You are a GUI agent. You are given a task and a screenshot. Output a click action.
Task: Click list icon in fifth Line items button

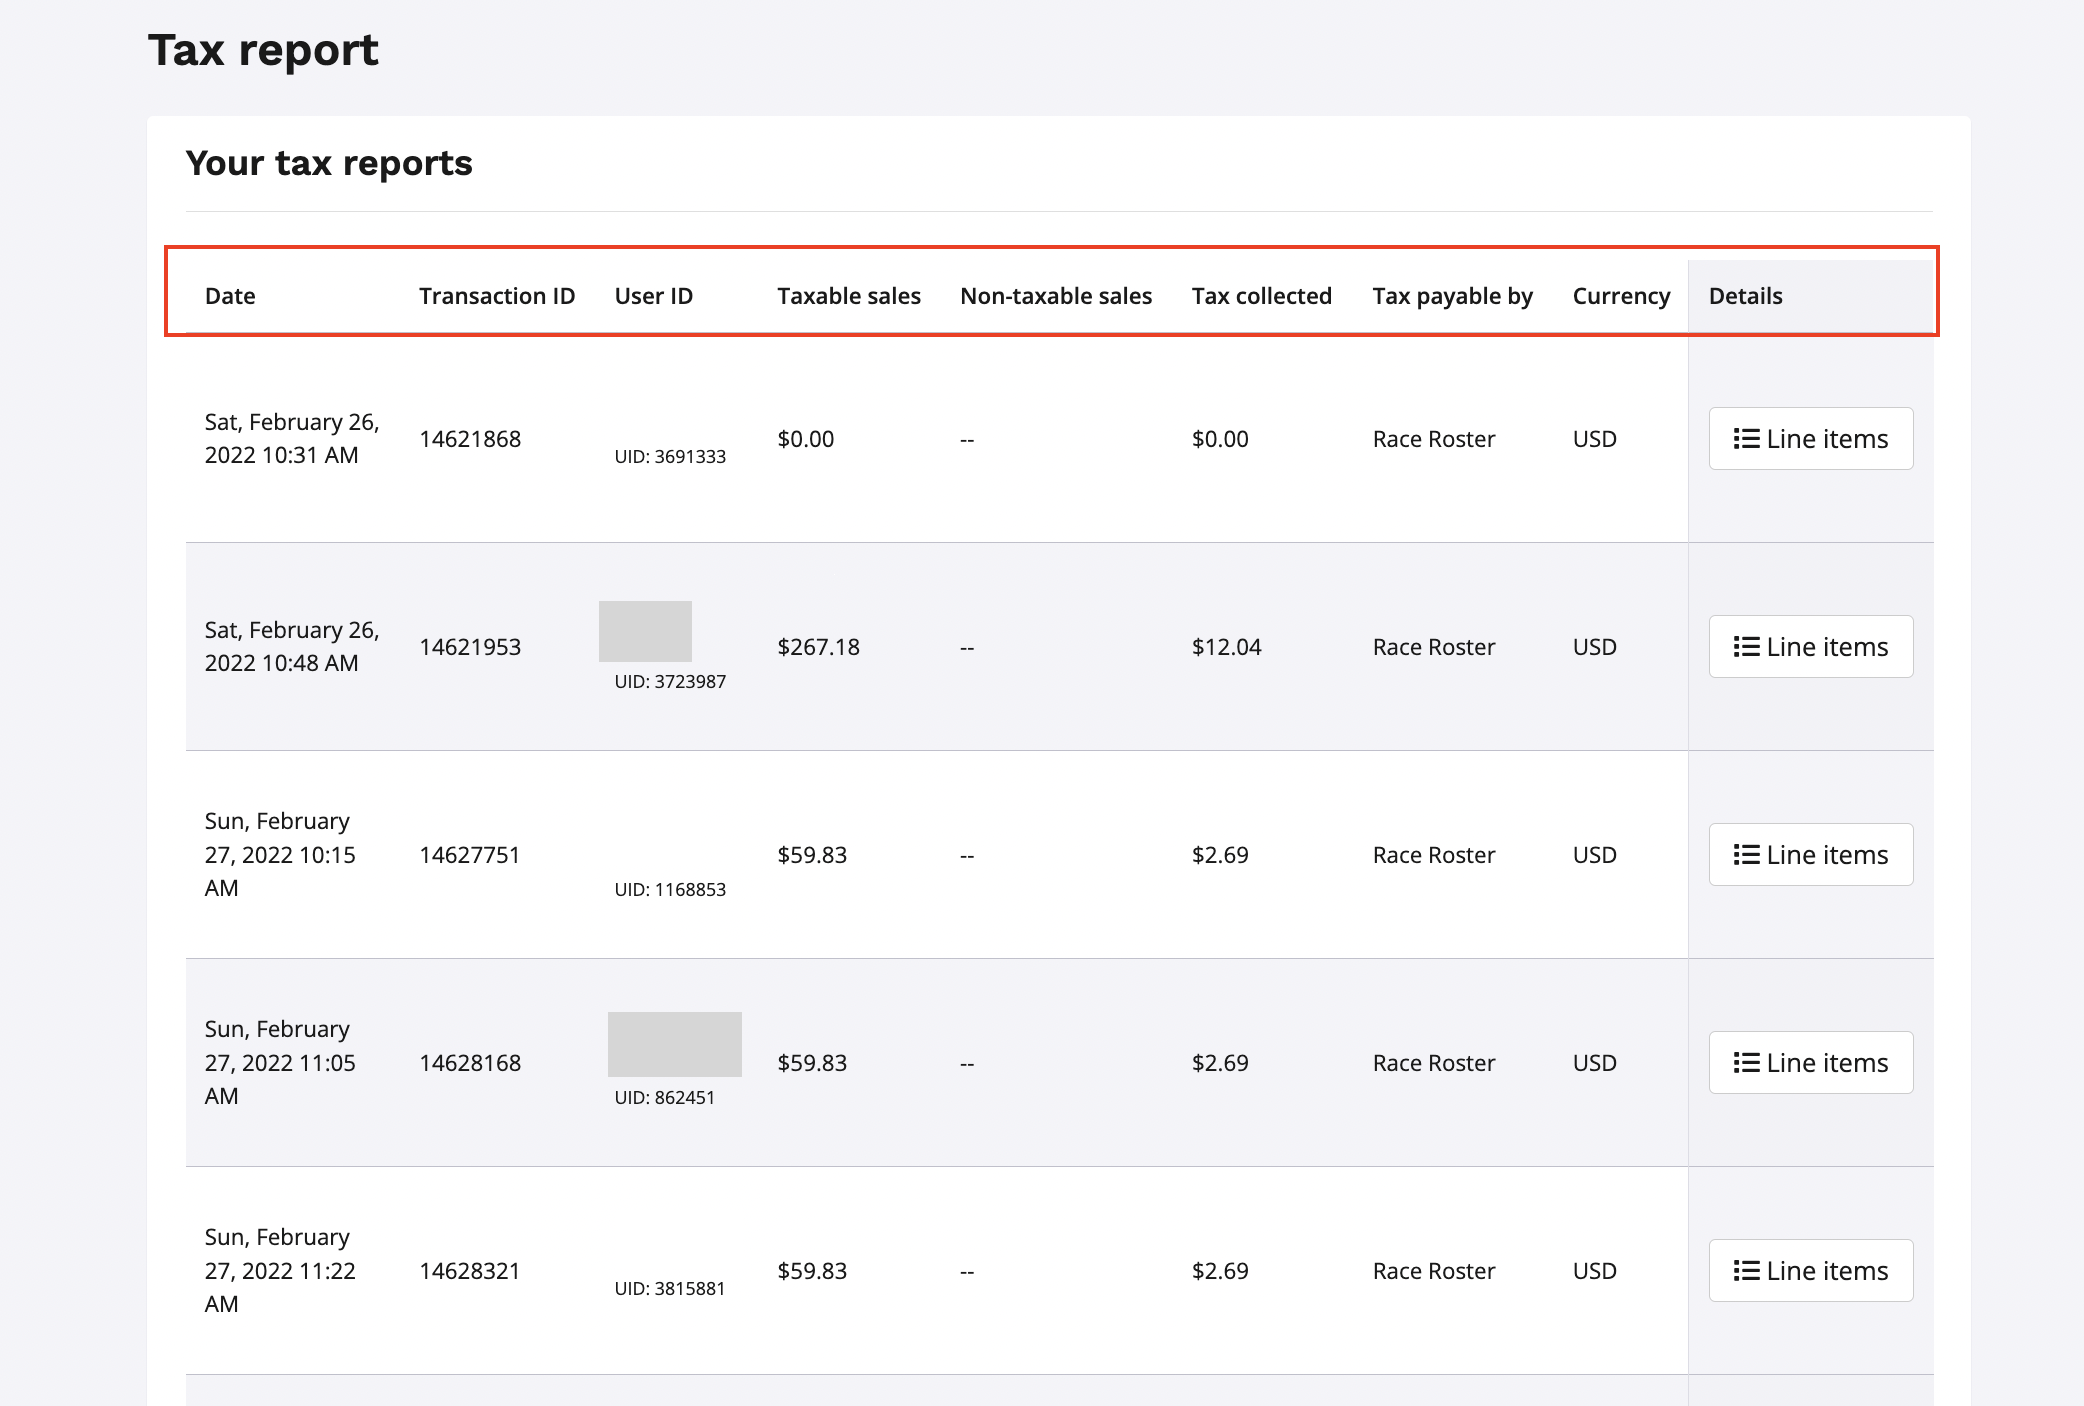click(1746, 1271)
